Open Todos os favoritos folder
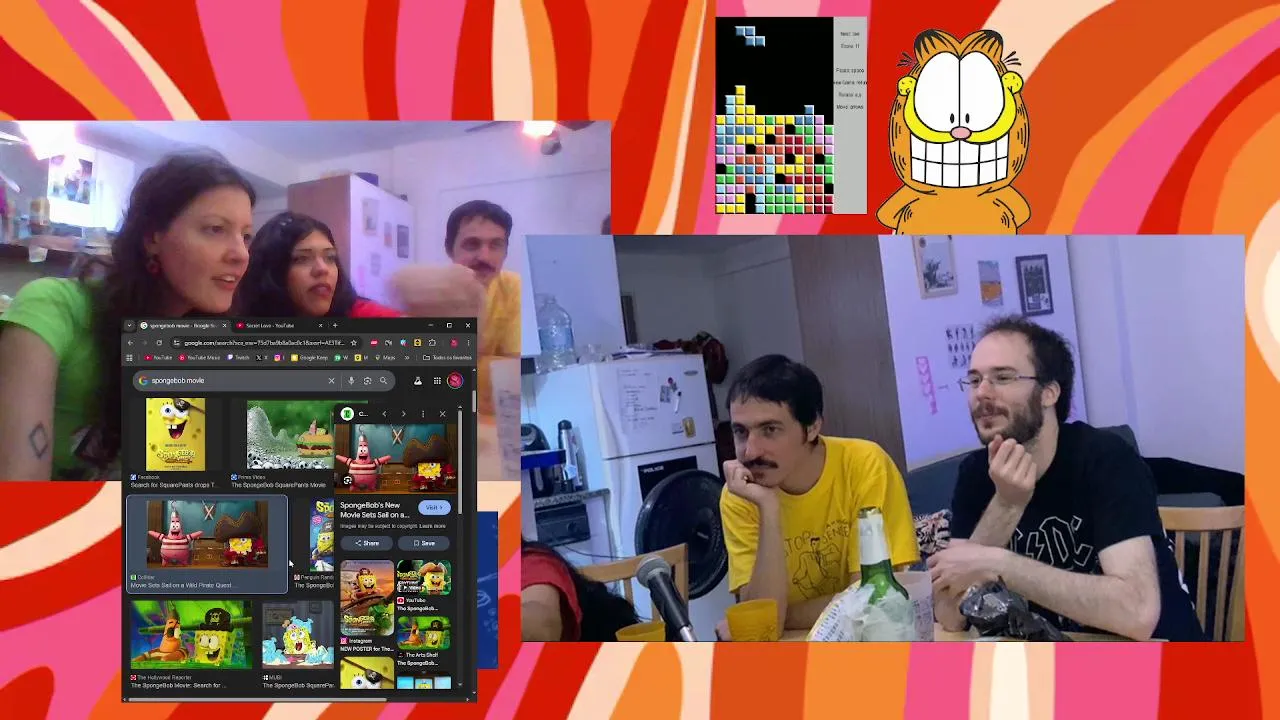This screenshot has width=1280, height=720. click(447, 358)
